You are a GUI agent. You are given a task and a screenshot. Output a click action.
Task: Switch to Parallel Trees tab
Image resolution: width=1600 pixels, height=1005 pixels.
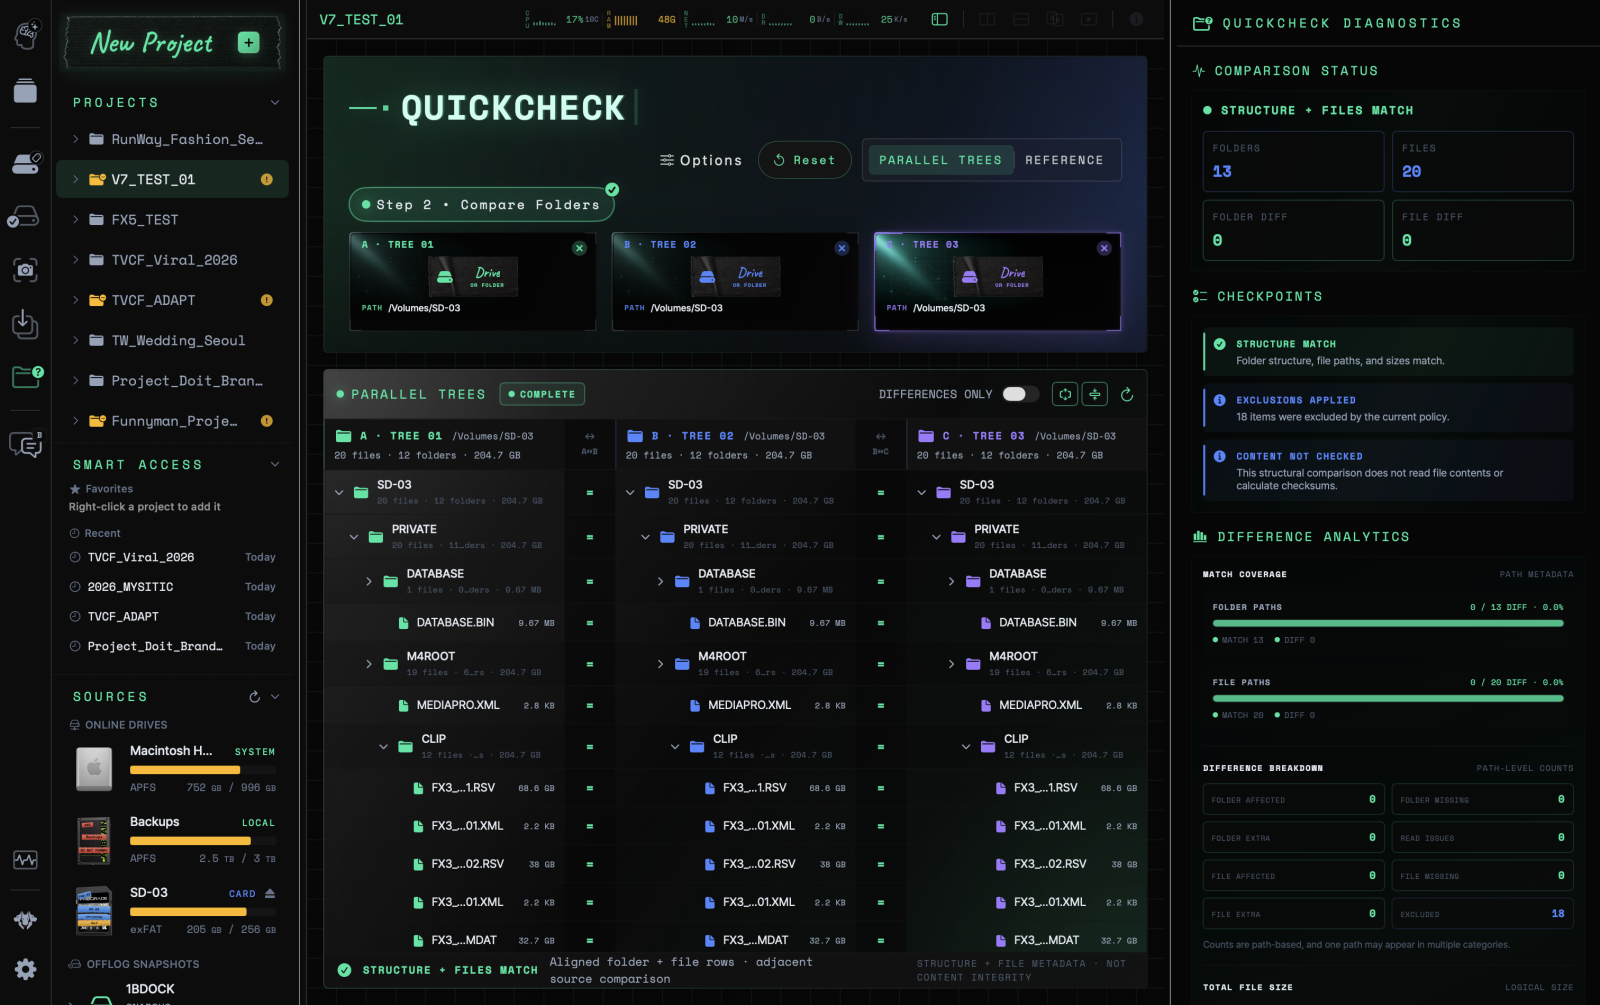point(940,160)
